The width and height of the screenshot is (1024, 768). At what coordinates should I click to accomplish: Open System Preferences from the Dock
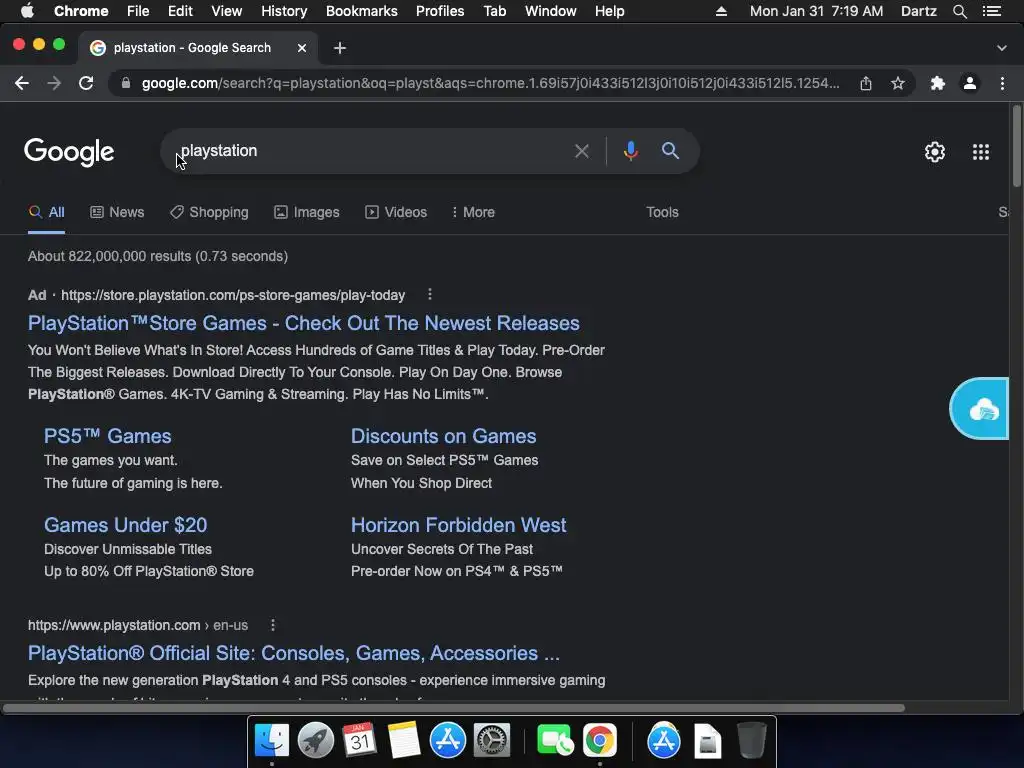pos(492,740)
